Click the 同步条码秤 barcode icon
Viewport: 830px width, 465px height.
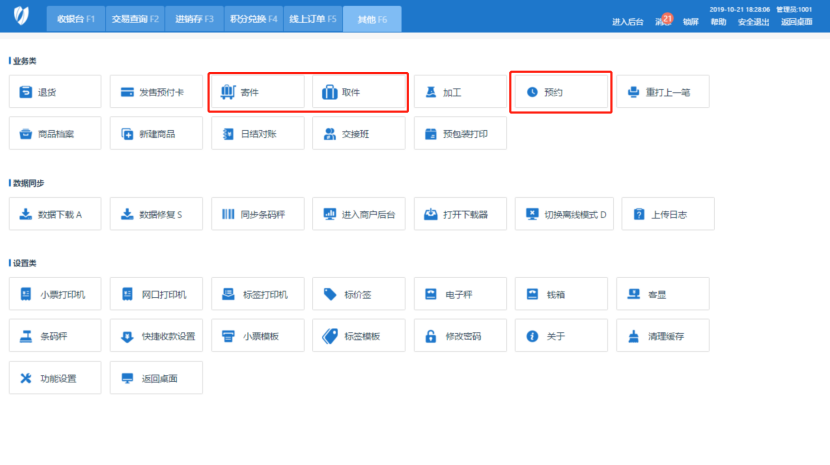228,214
